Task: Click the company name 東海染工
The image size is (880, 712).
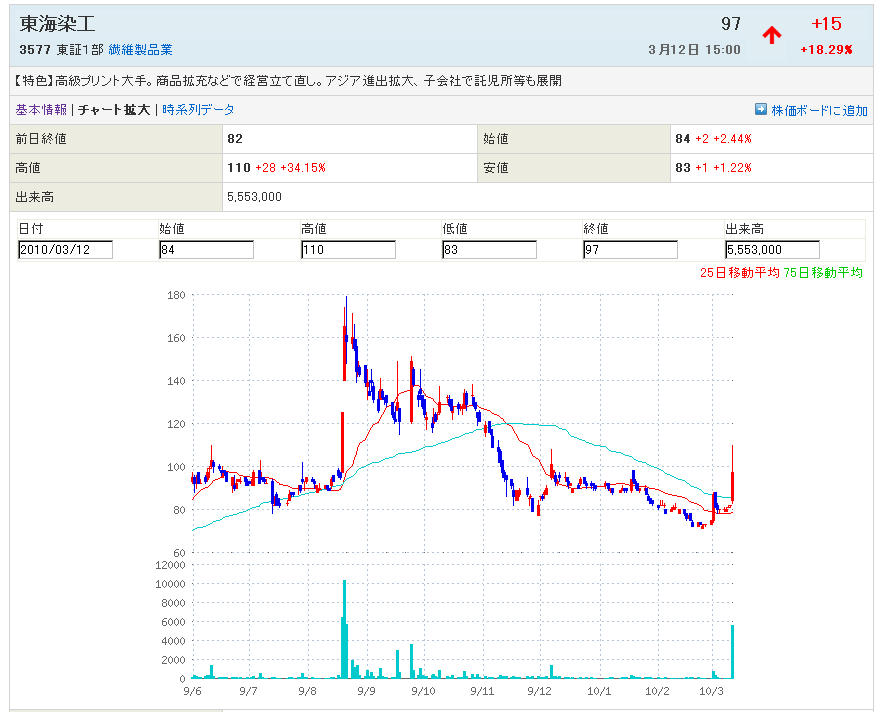Action: coord(57,24)
